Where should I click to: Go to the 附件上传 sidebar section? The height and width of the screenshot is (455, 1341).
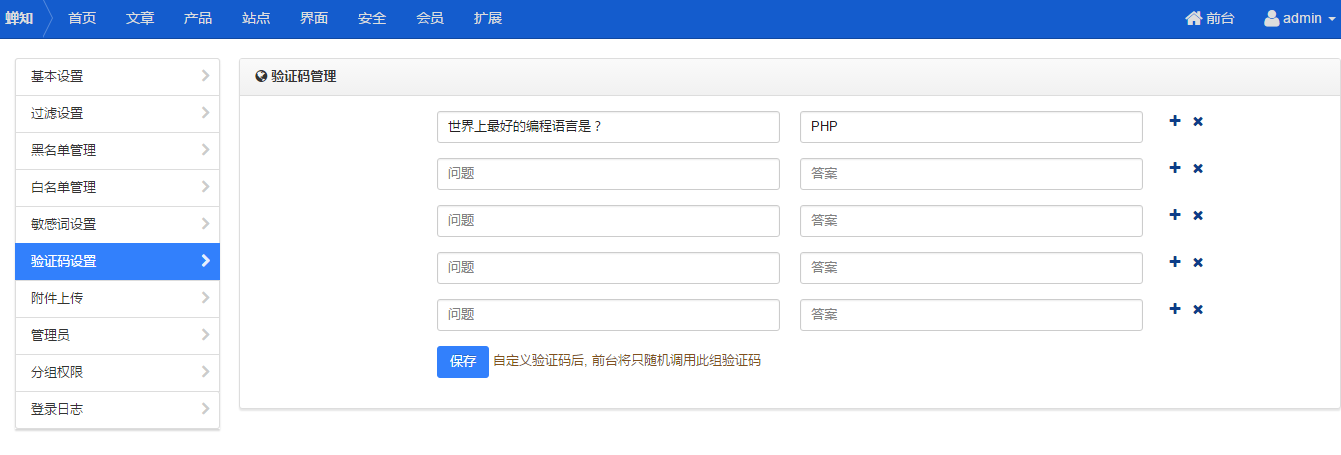tap(117, 298)
